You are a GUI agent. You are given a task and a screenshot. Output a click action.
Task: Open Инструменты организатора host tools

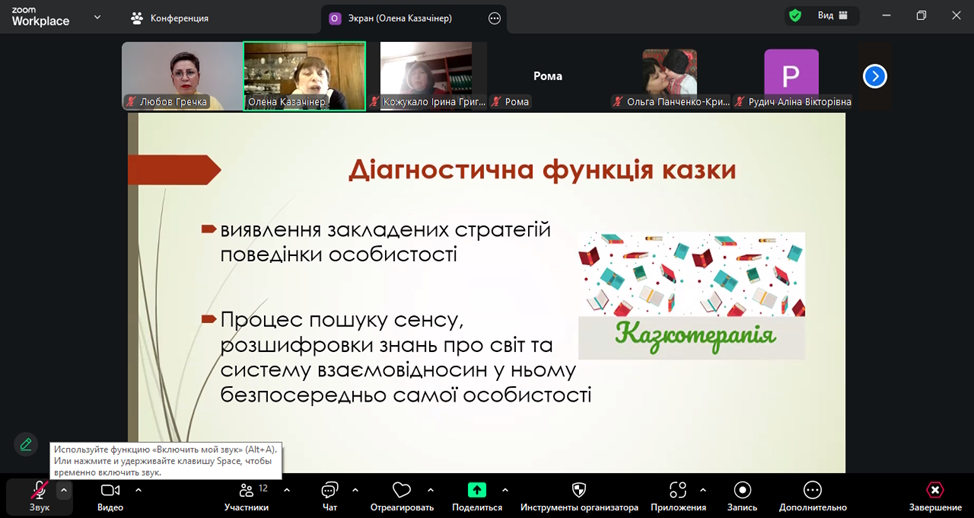(579, 491)
